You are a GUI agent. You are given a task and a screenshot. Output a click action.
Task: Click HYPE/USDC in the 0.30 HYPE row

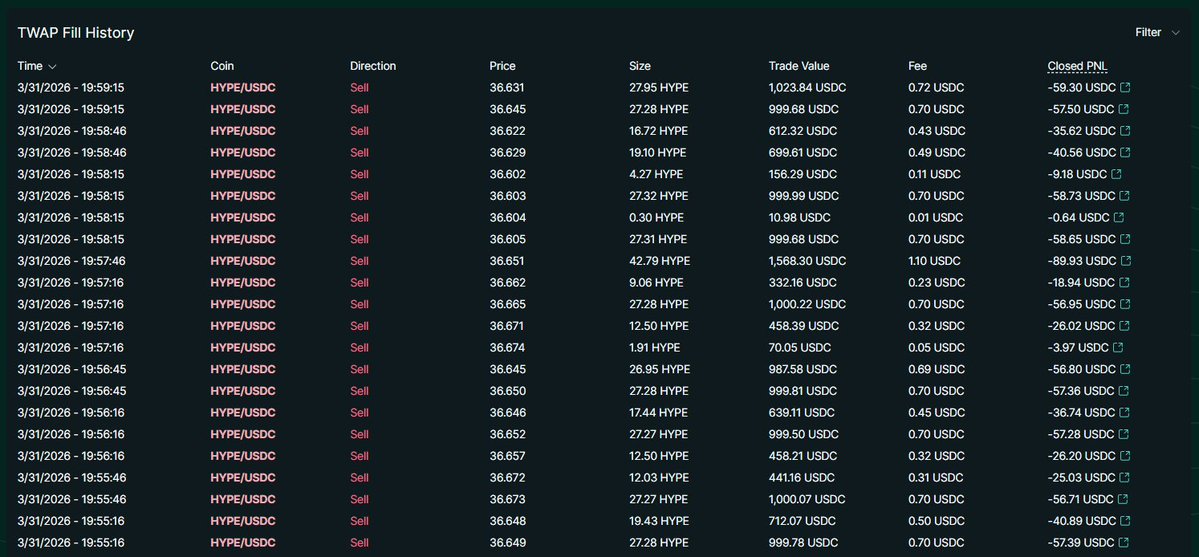click(243, 217)
